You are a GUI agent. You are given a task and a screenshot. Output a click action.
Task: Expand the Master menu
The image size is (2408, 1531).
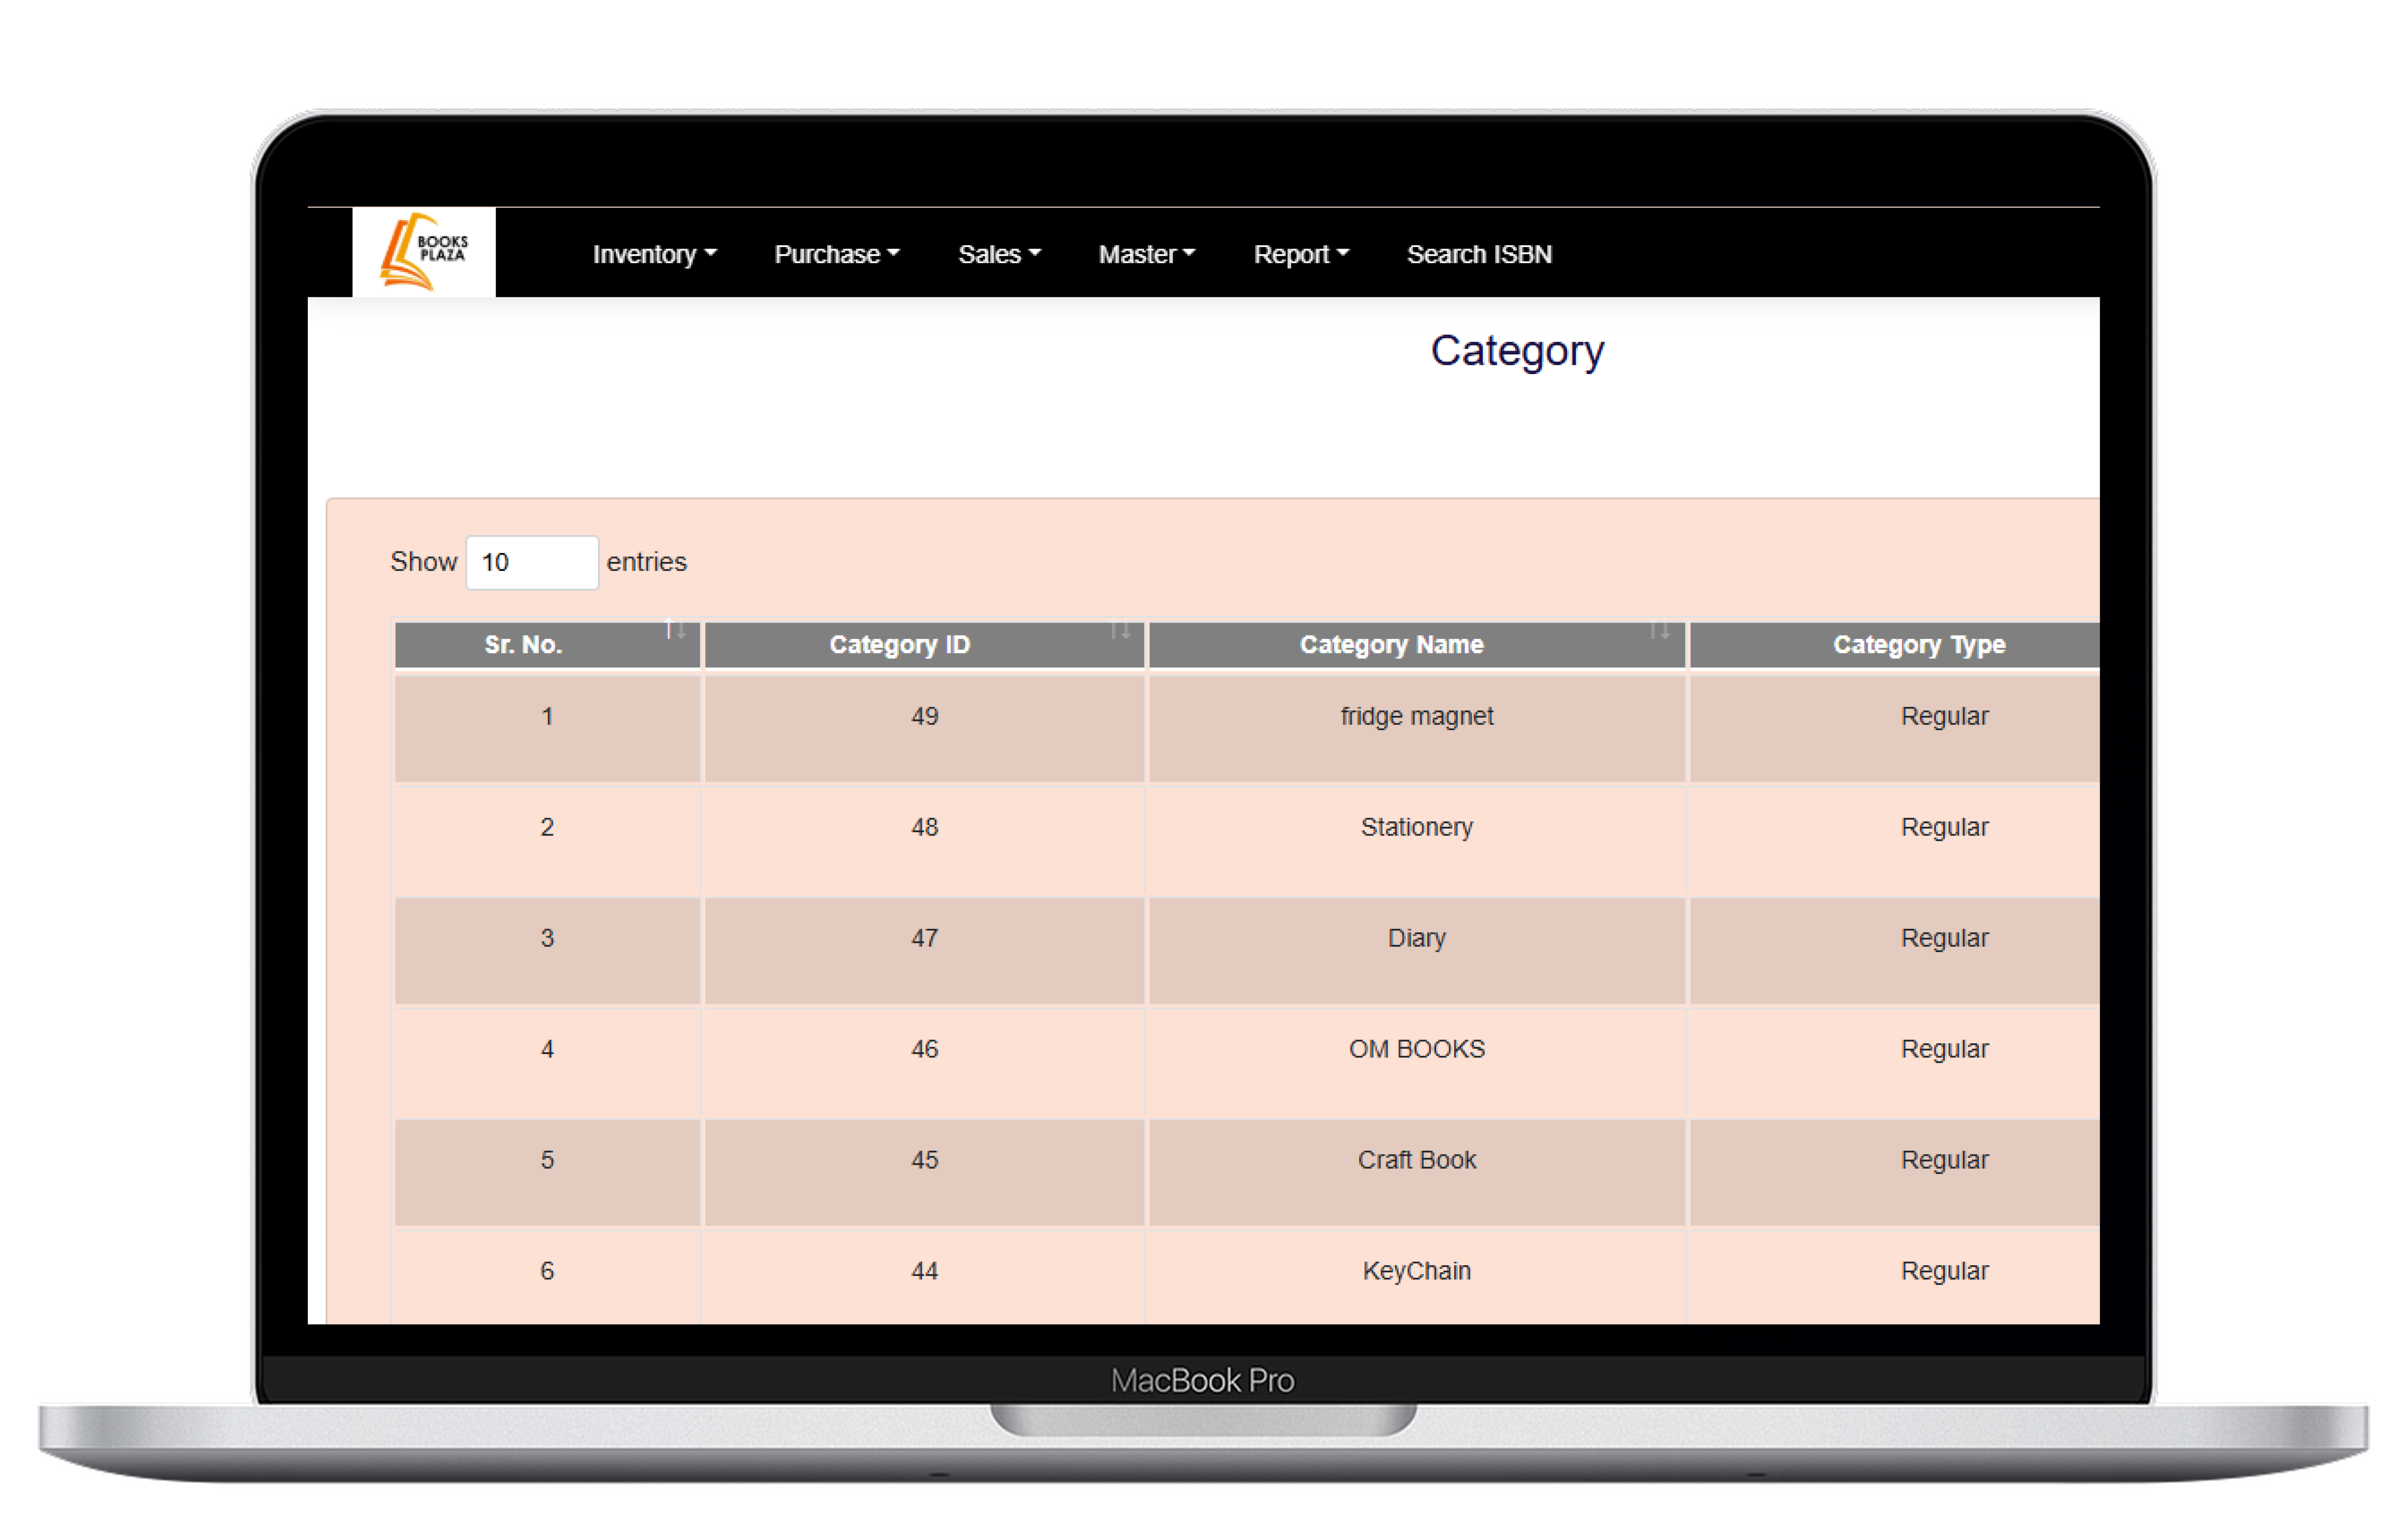[x=1147, y=254]
